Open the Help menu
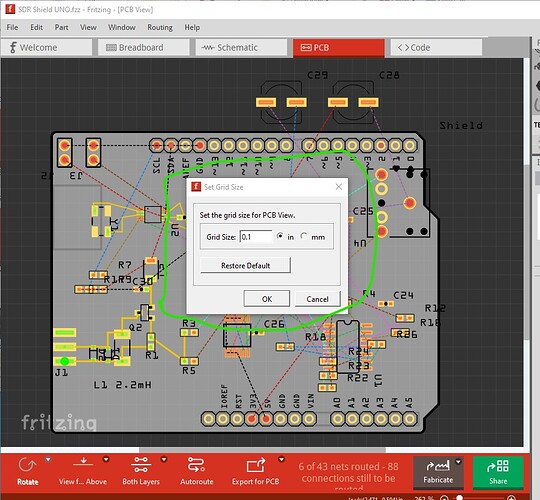Screen dimensions: 540x500 click(192, 27)
